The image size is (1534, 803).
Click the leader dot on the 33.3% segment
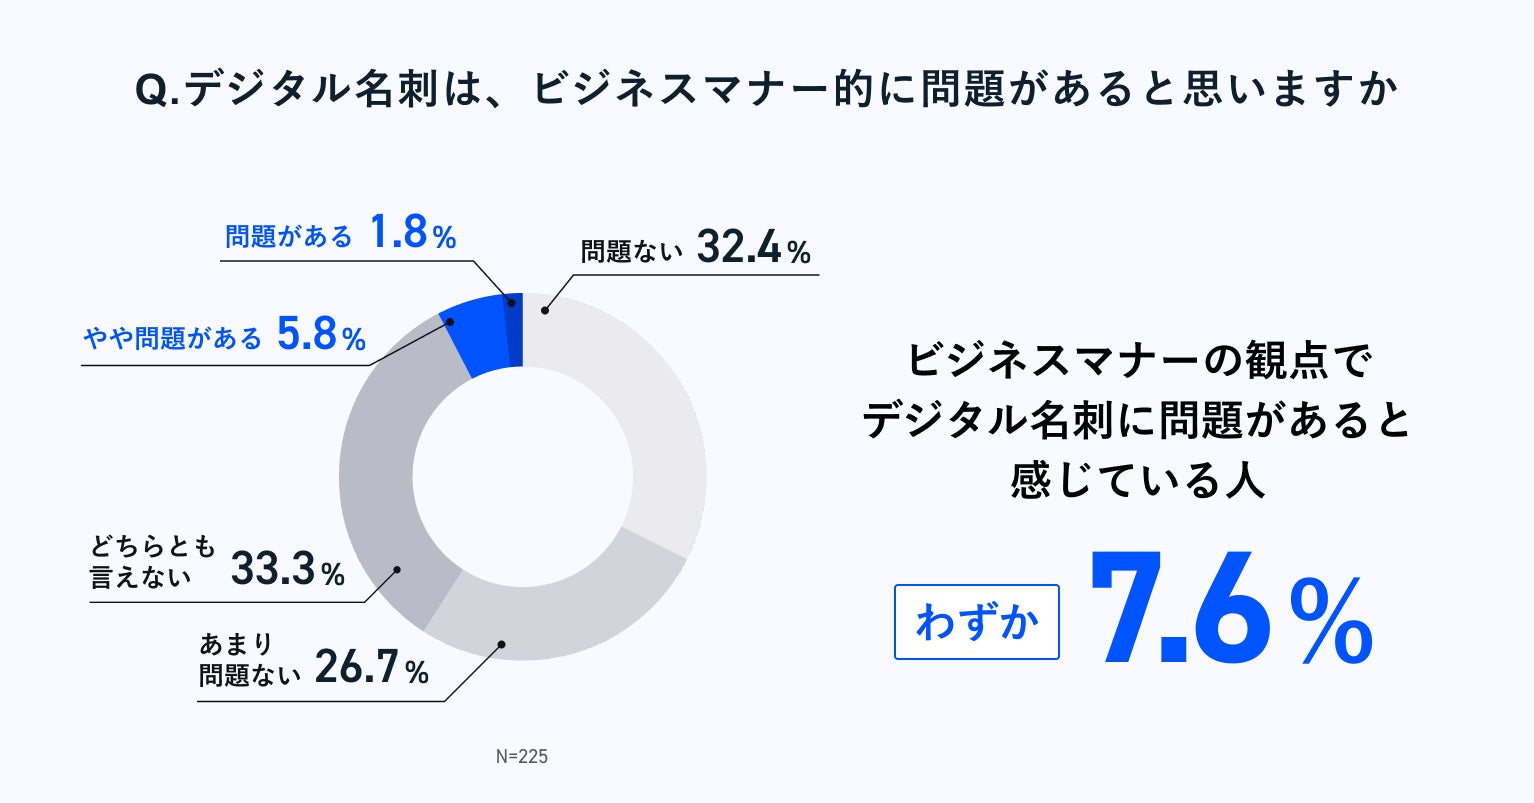397,570
